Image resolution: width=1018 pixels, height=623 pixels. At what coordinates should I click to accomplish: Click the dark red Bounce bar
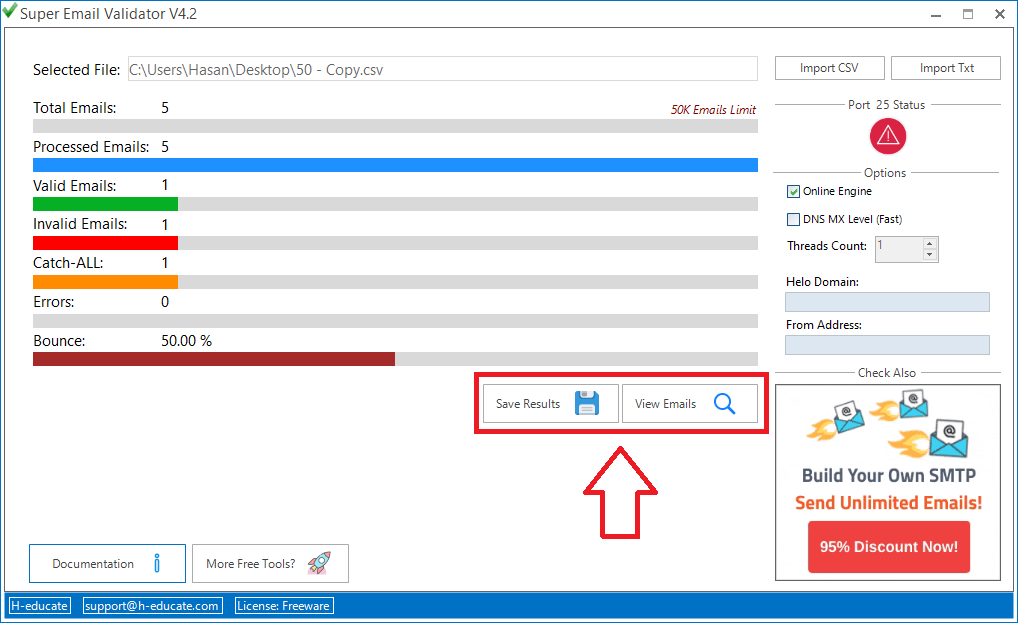[214, 359]
